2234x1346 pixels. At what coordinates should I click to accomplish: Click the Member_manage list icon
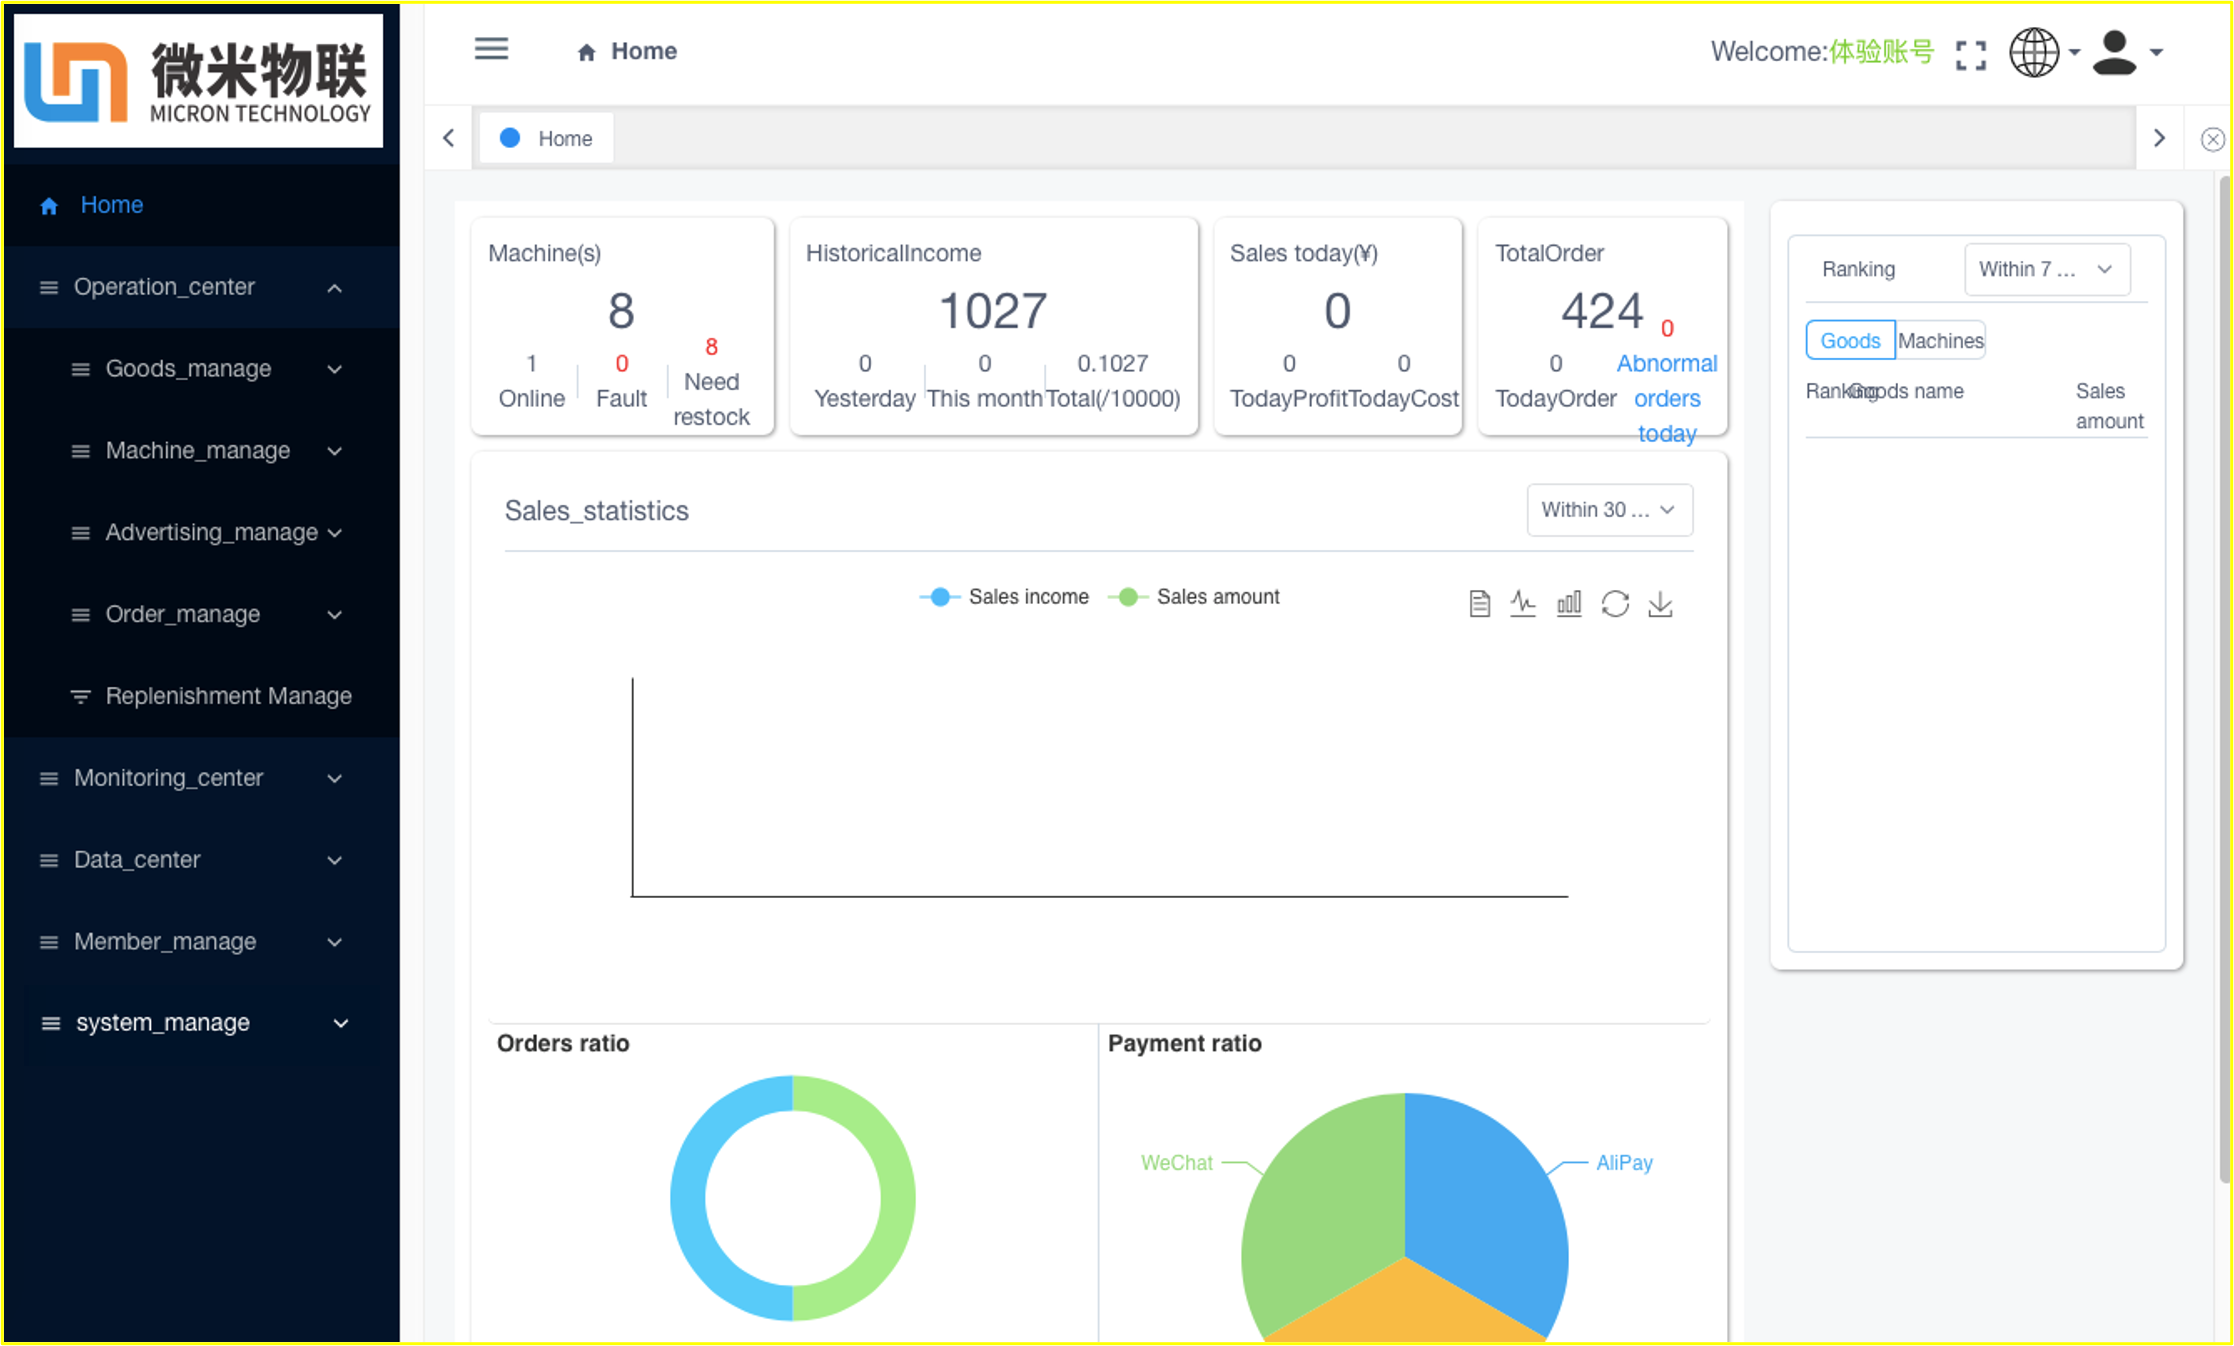[x=48, y=943]
